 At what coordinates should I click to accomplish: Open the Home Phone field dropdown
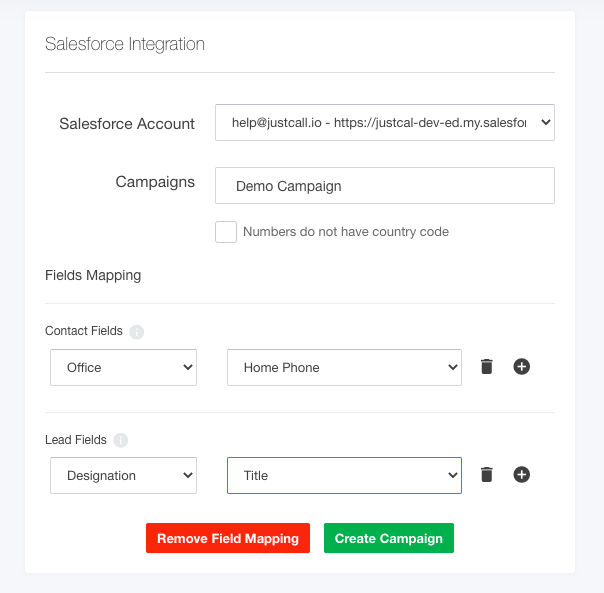(x=344, y=368)
